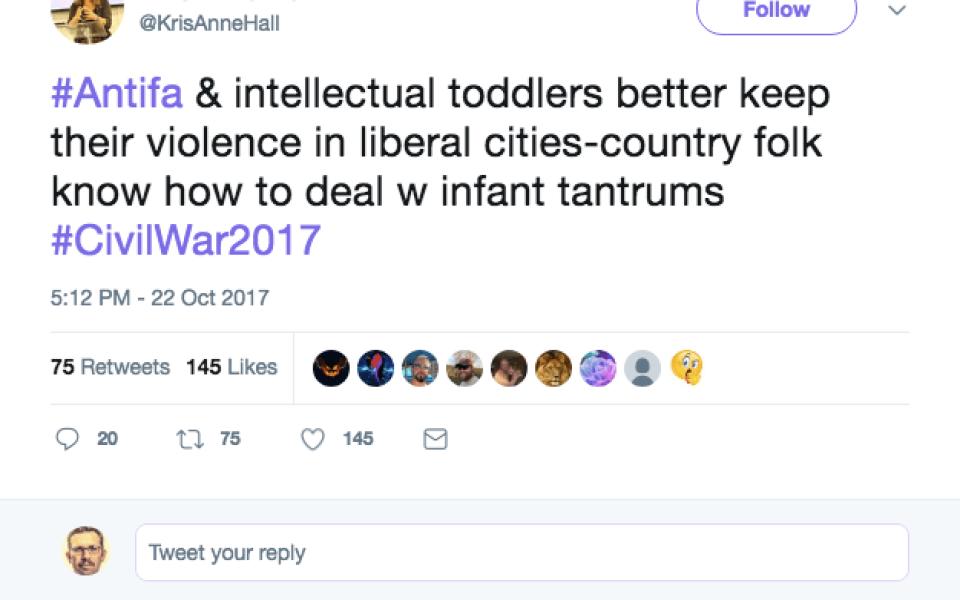The width and height of the screenshot is (960, 600).
Task: Like the tweet with the heart icon
Action: 313,439
